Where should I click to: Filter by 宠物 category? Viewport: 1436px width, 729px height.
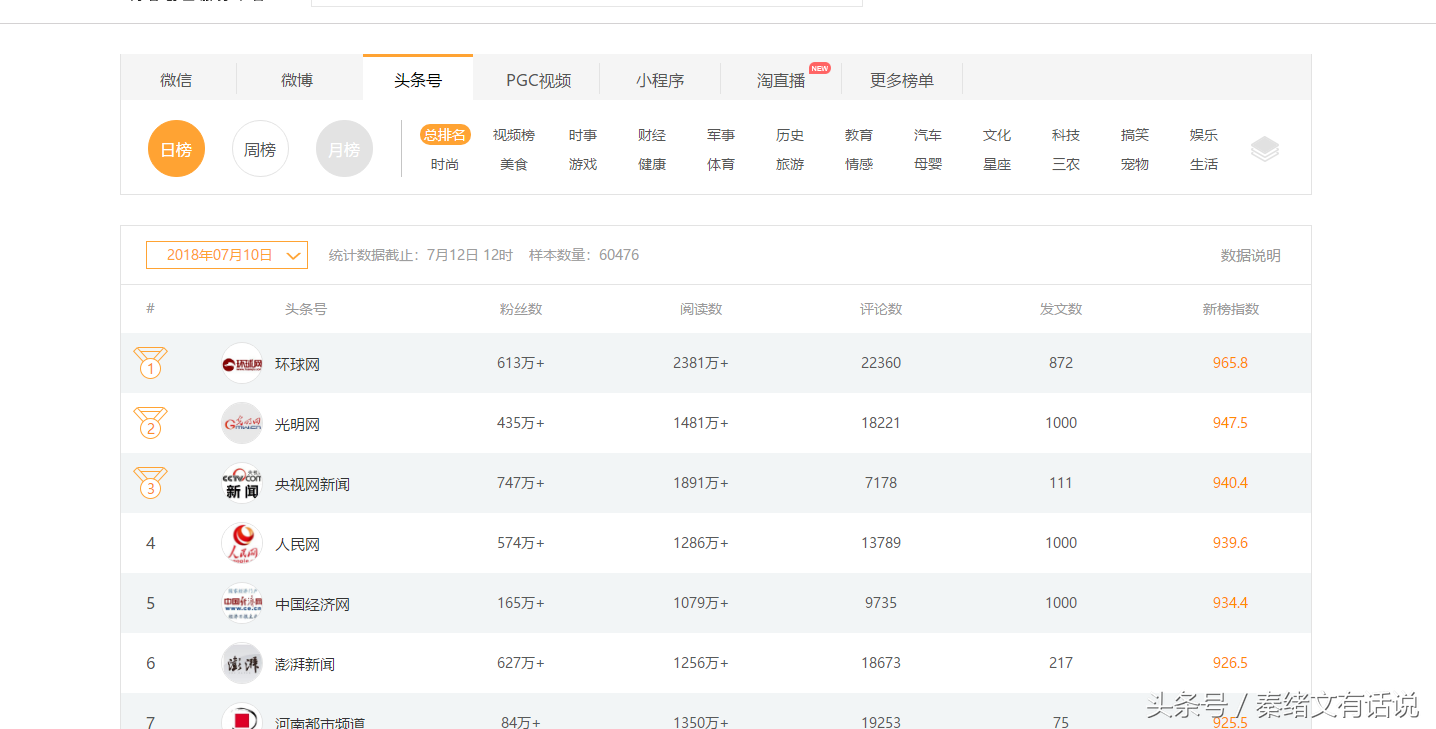(x=1135, y=164)
